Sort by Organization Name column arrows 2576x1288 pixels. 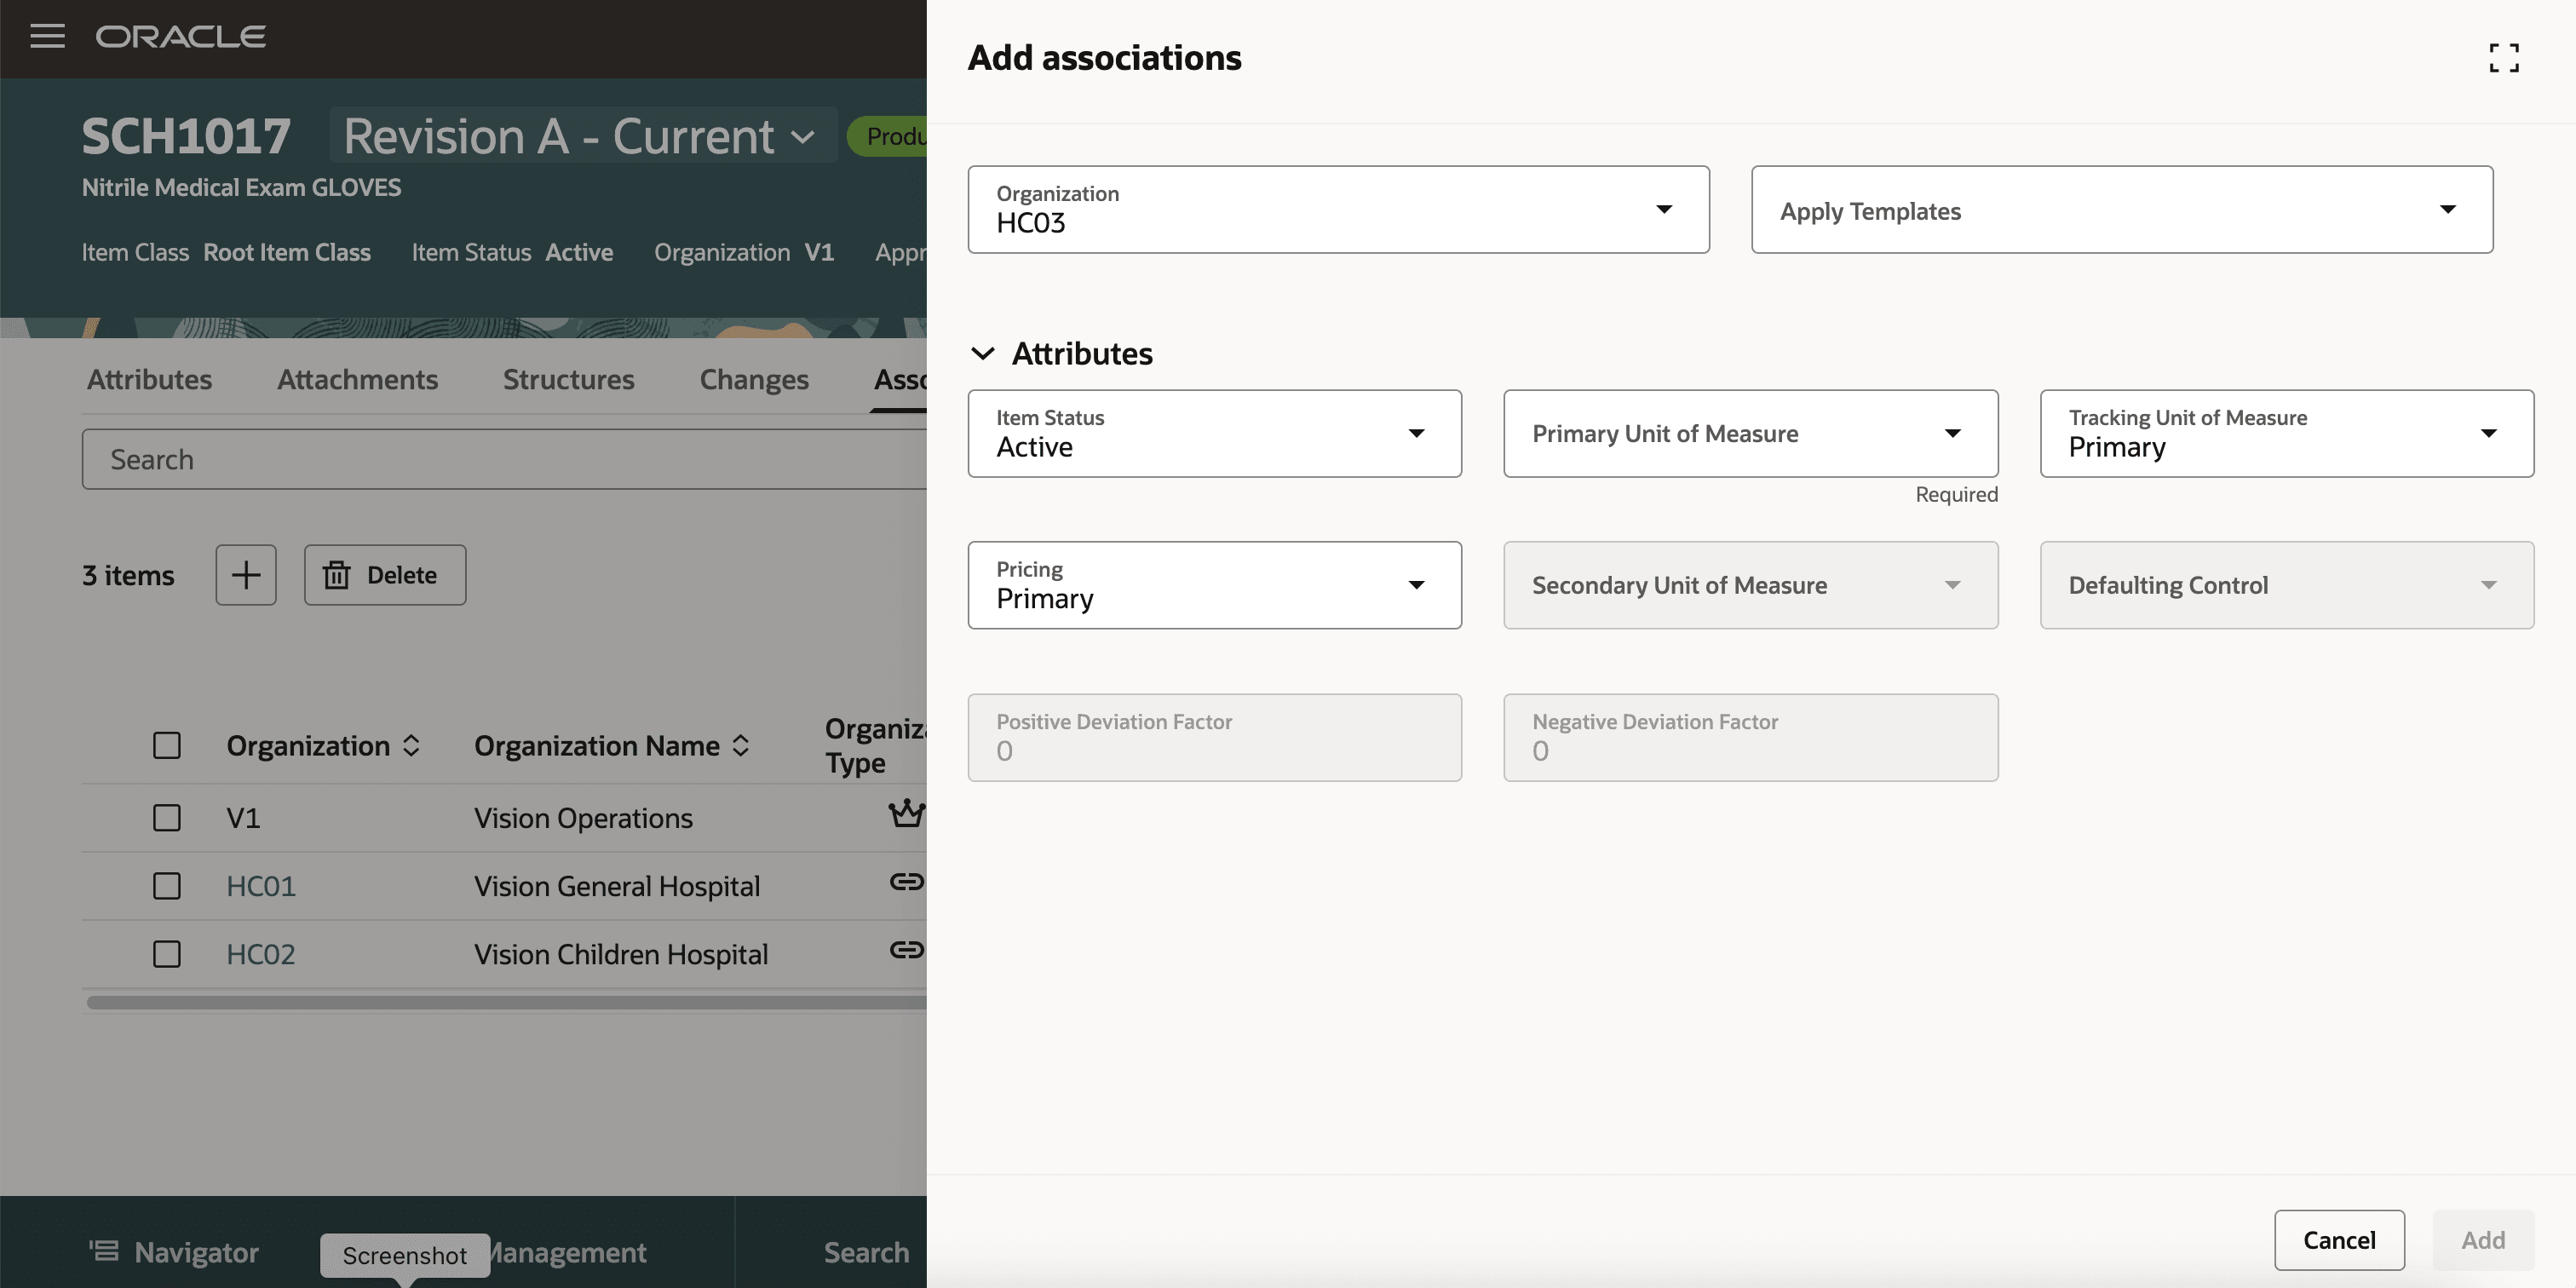tap(741, 746)
